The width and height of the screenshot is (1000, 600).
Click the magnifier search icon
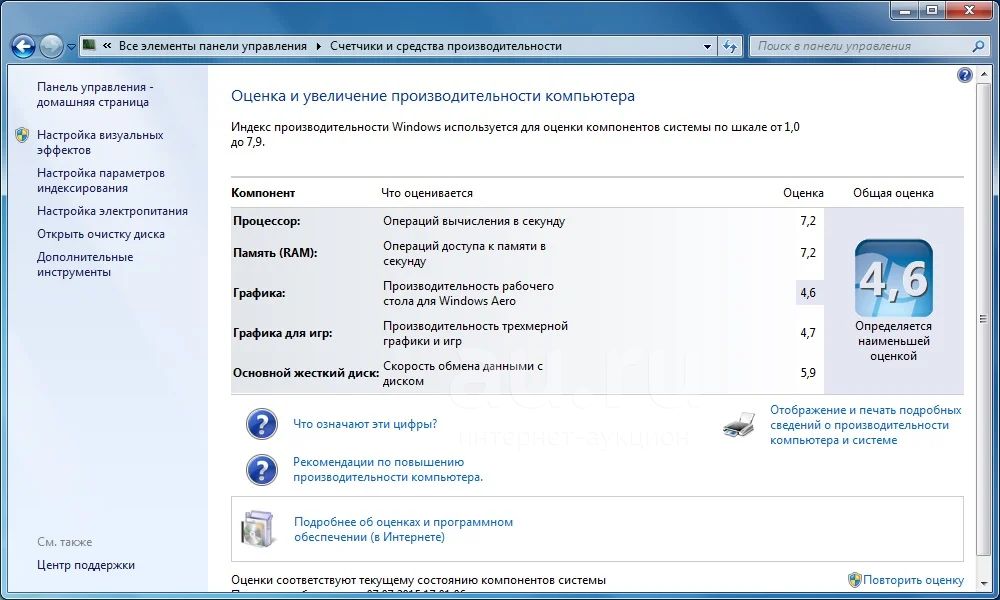(x=978, y=46)
